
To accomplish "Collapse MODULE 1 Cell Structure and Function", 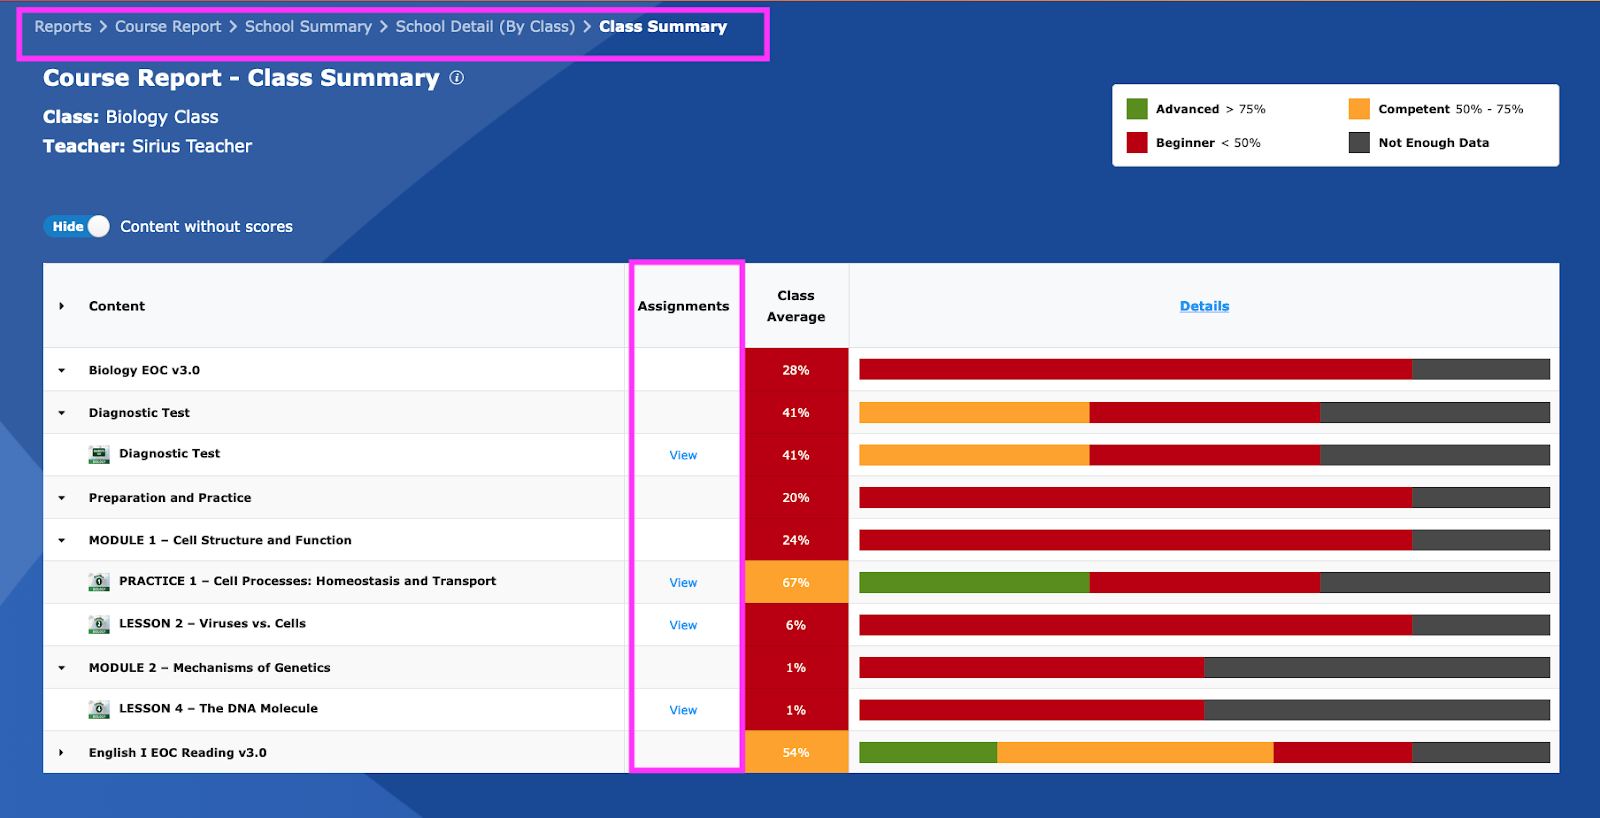I will click(61, 540).
